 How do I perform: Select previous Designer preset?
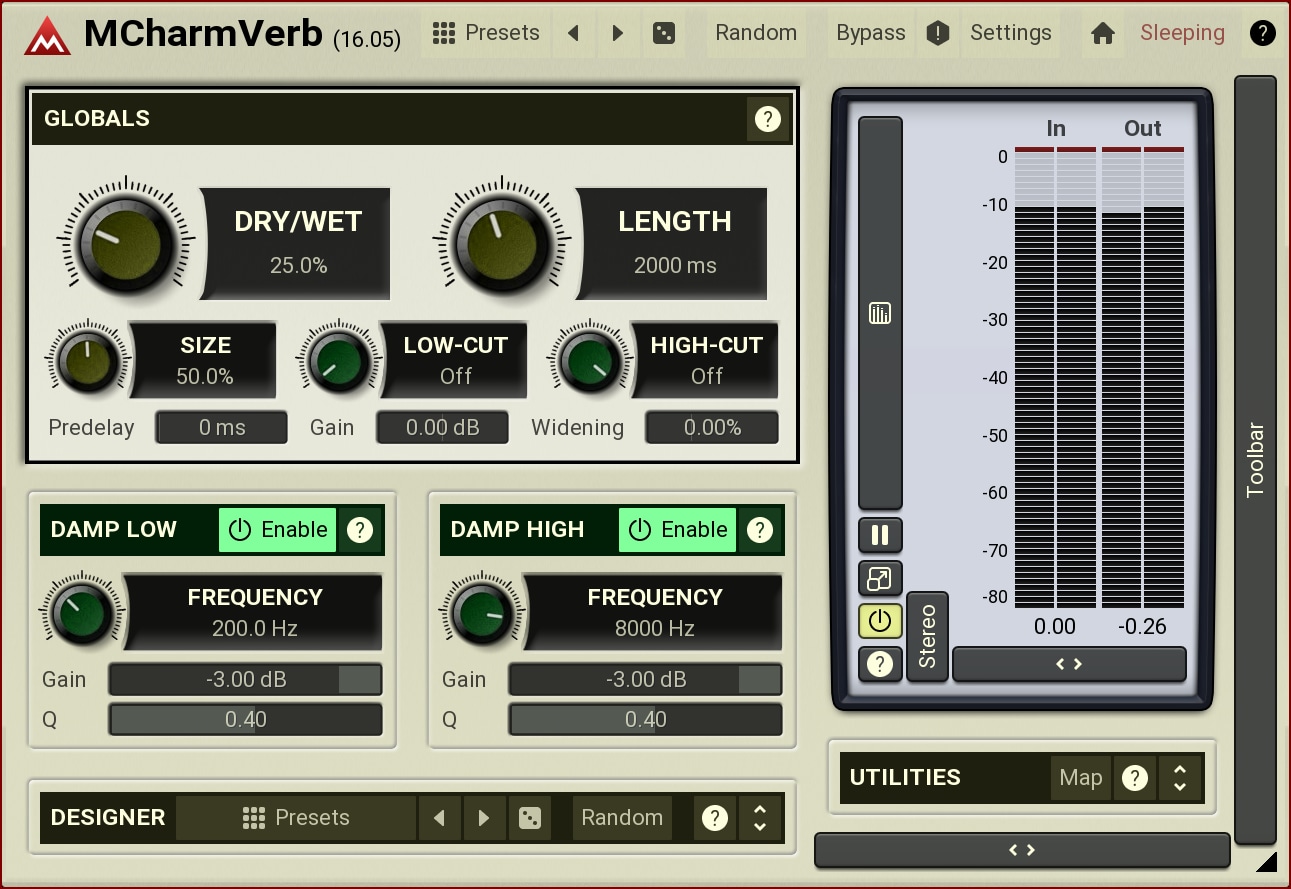point(439,818)
